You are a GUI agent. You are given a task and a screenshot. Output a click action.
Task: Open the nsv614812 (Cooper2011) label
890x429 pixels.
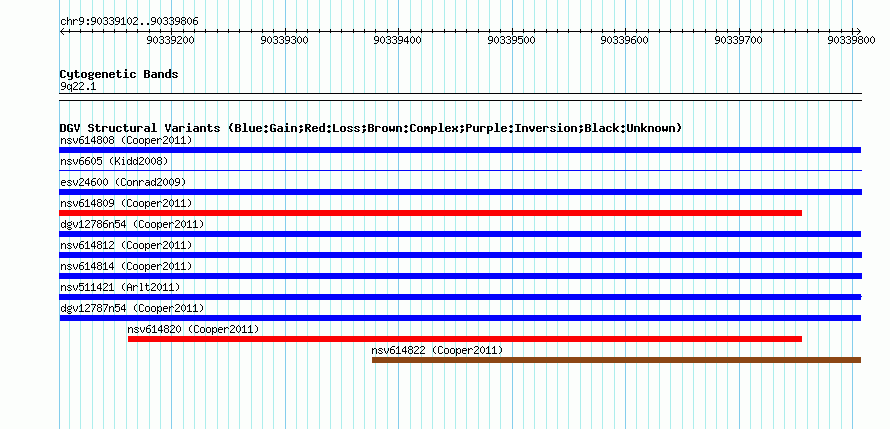126,245
